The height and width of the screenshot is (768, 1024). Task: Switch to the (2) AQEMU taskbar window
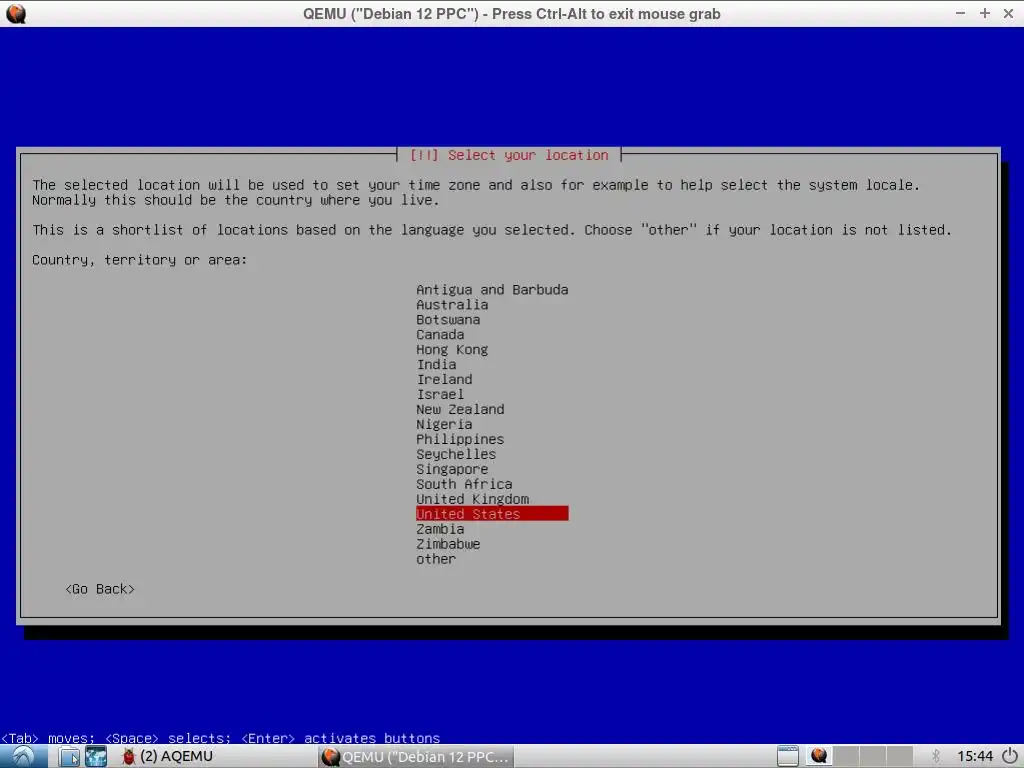click(x=167, y=756)
